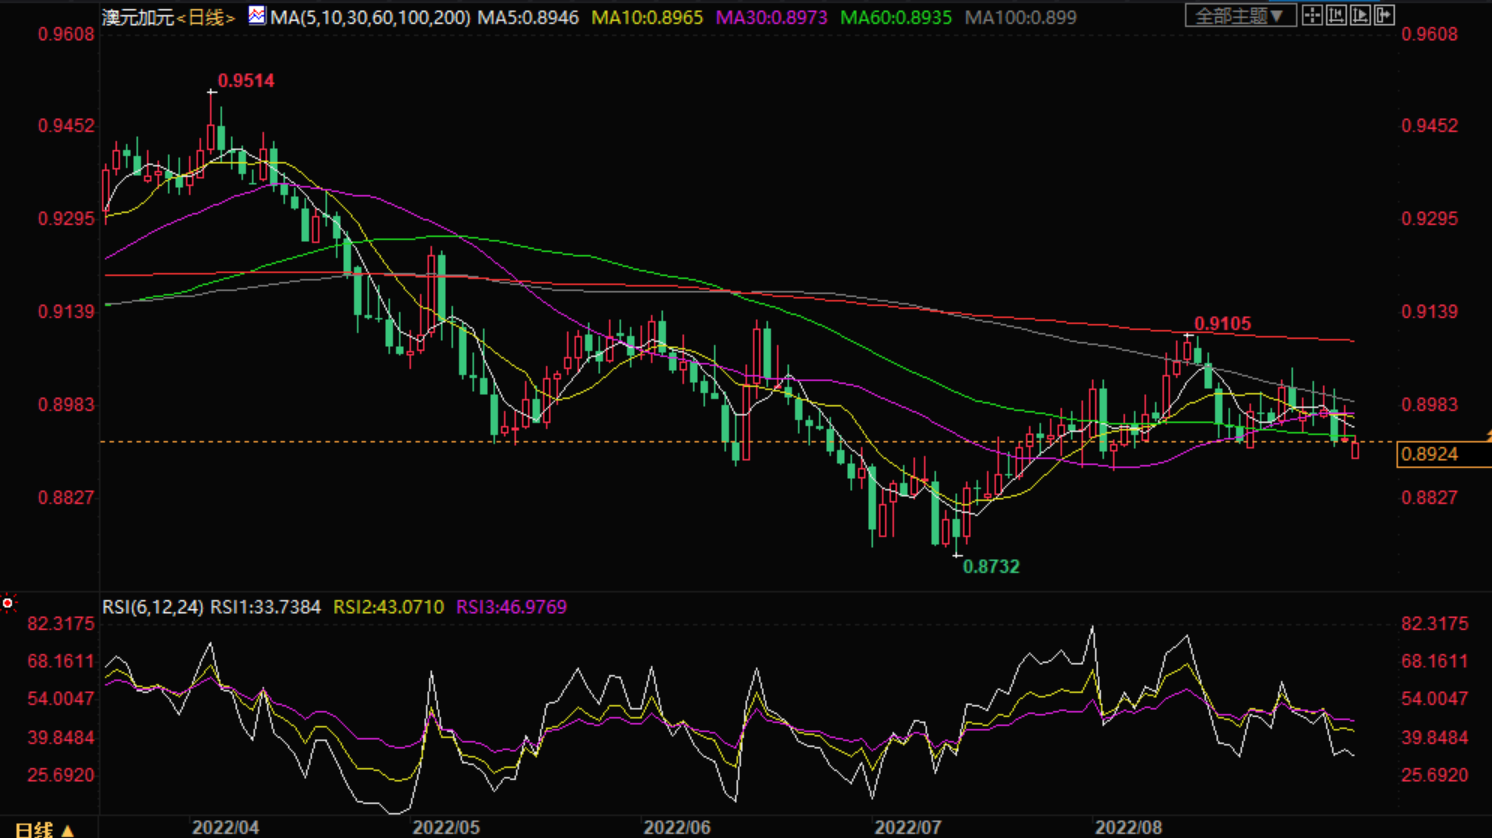Viewport: 1492px width, 838px height.
Task: Click the shrink-range icon with left-pointing arrow
Action: (x=1336, y=15)
